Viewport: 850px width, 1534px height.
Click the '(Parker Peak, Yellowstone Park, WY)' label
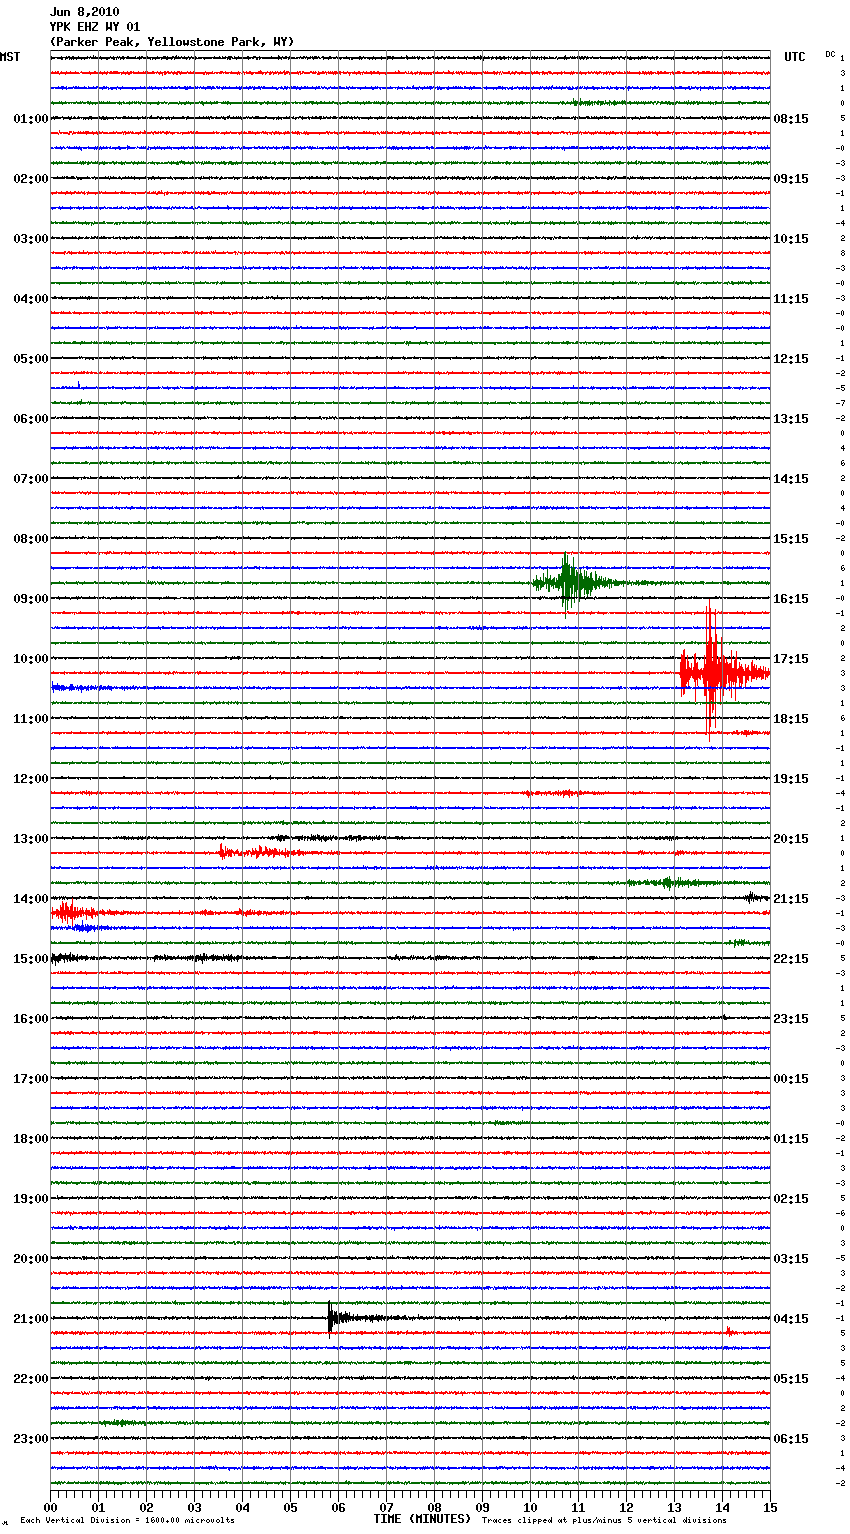[x=172, y=42]
